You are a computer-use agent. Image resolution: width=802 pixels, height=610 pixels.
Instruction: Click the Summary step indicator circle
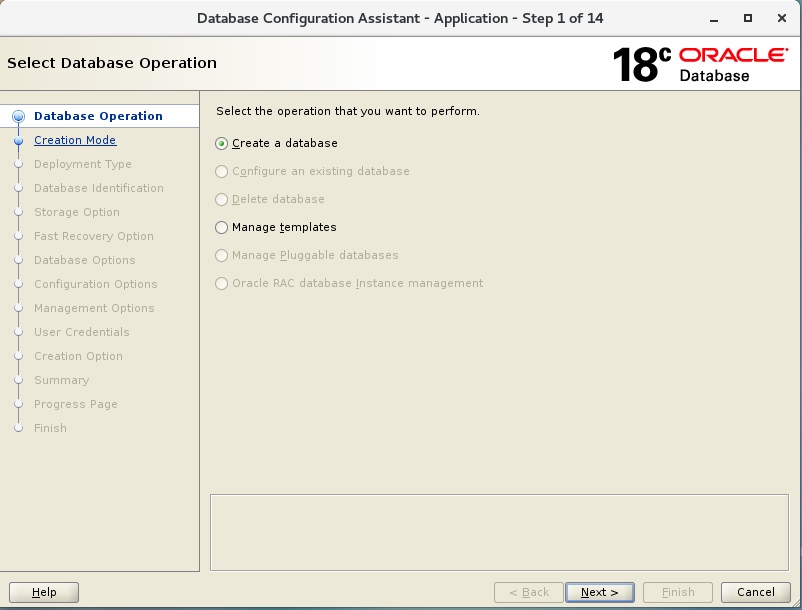coord(20,380)
